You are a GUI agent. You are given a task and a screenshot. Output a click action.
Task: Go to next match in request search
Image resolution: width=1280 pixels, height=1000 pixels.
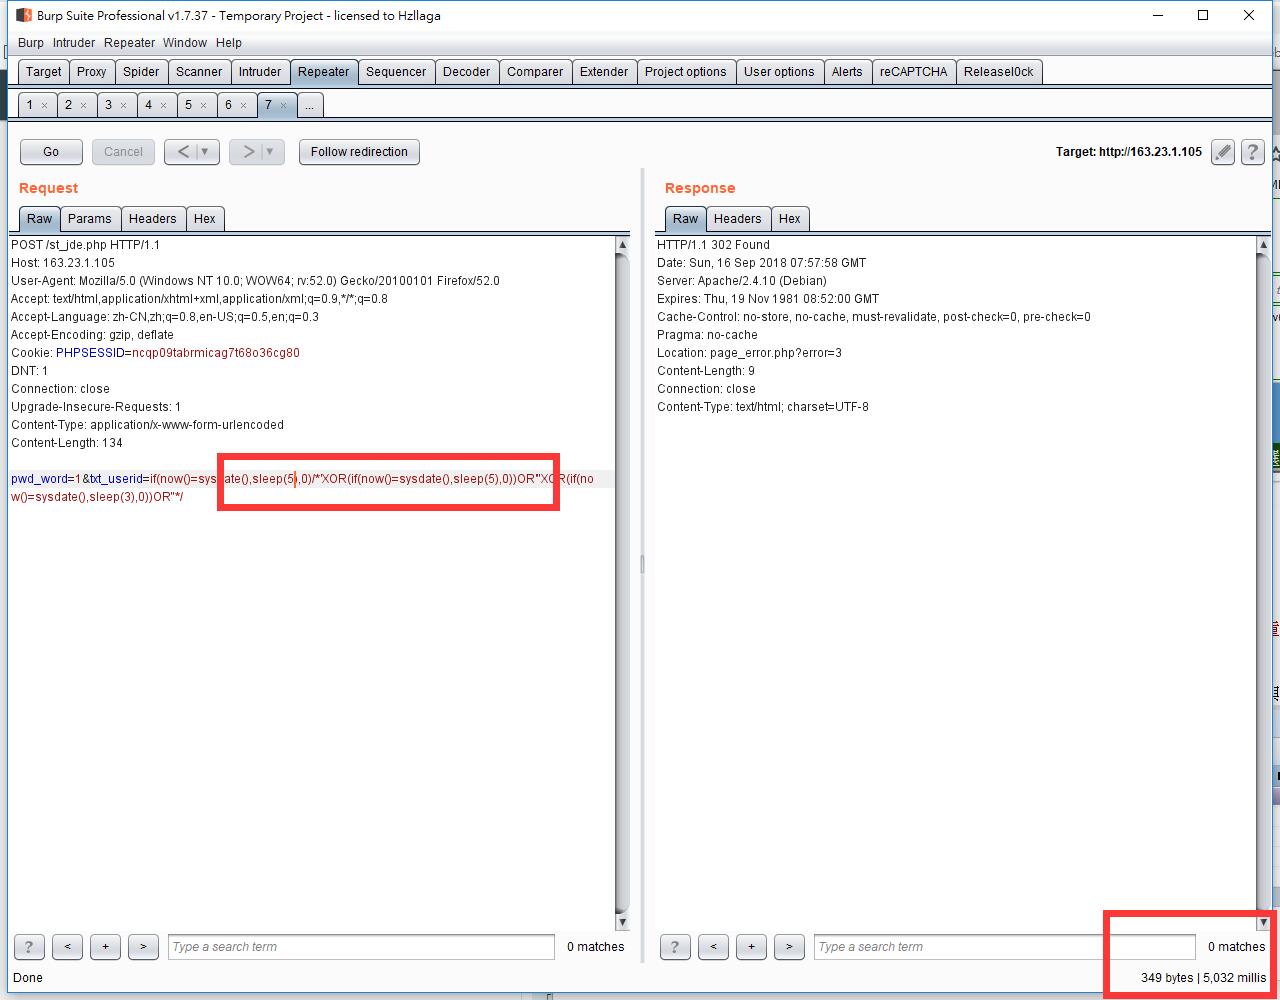[x=143, y=947]
